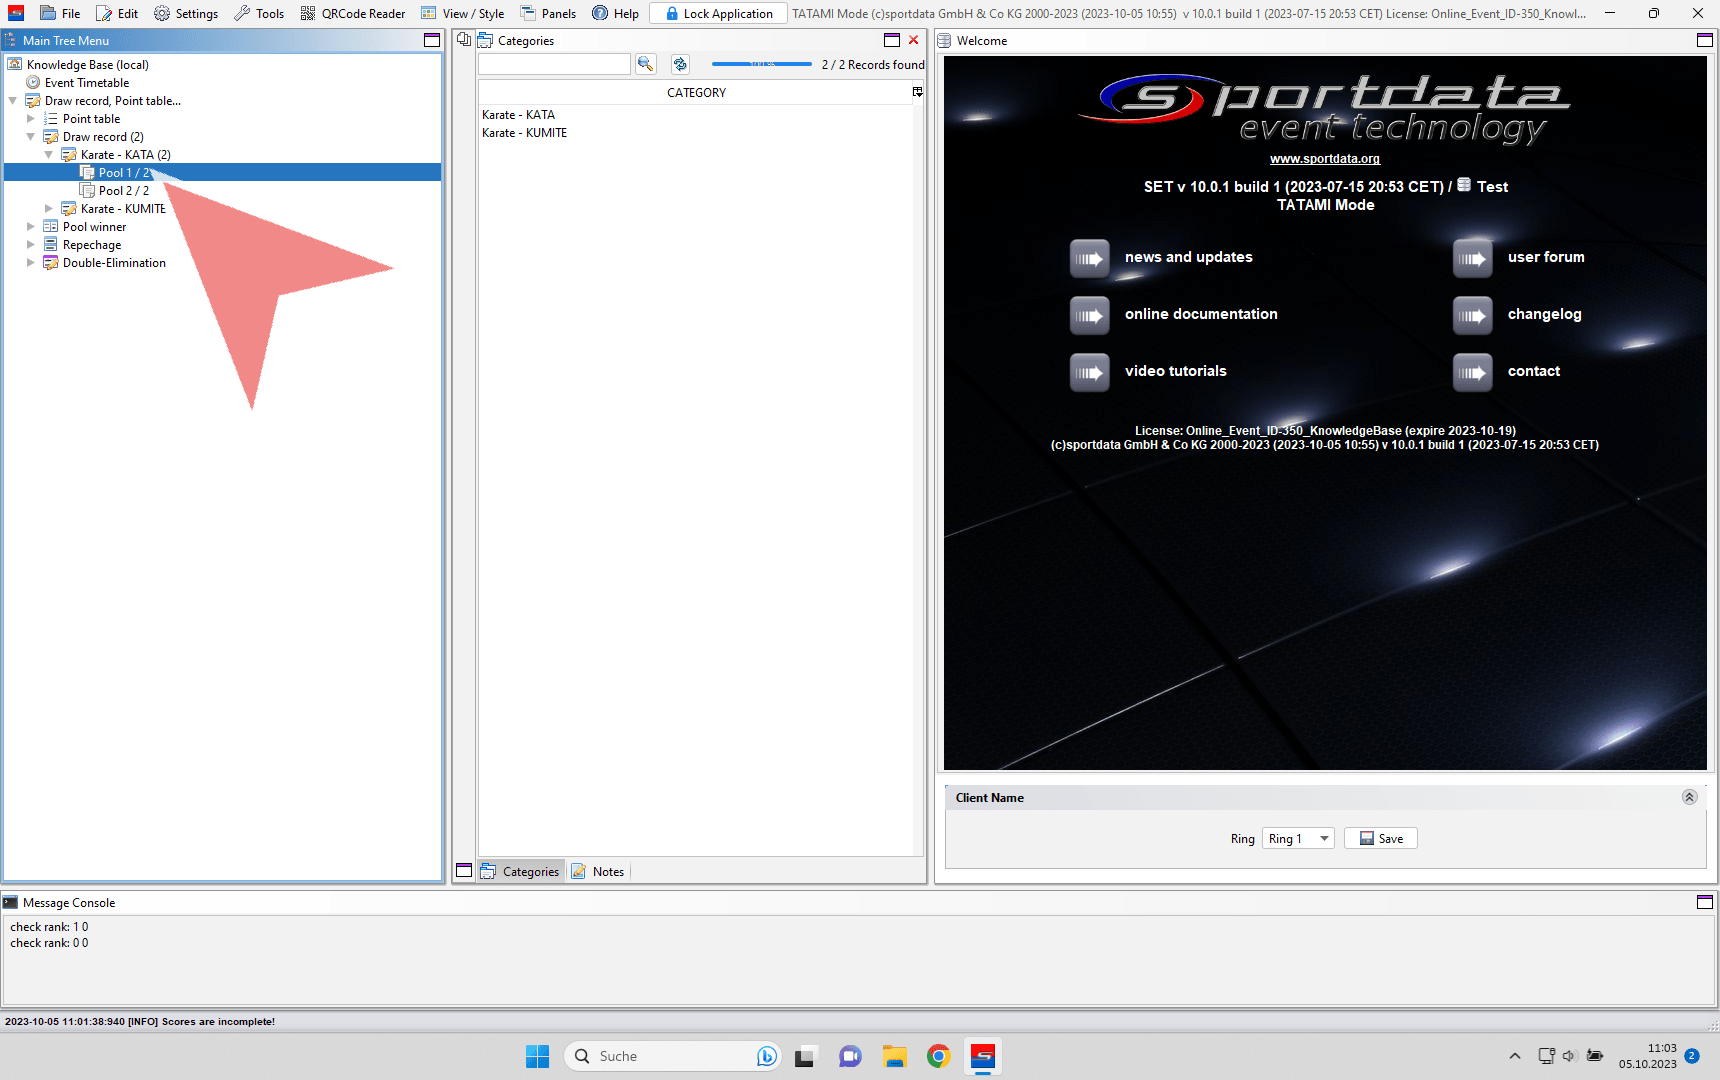This screenshot has width=1720, height=1080.
Task: Expand the Repechage tree node
Action: (31, 245)
